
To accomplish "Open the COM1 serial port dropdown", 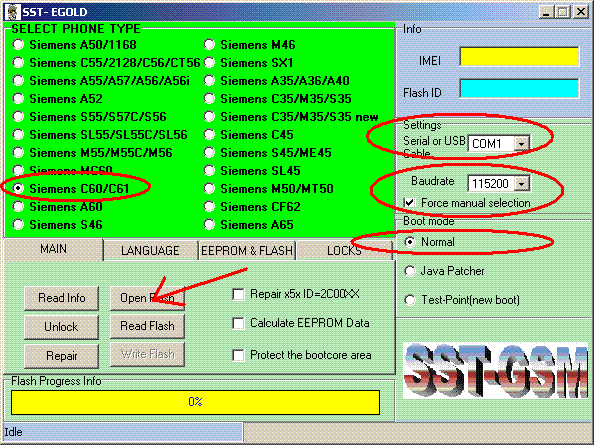I will (x=522, y=144).
